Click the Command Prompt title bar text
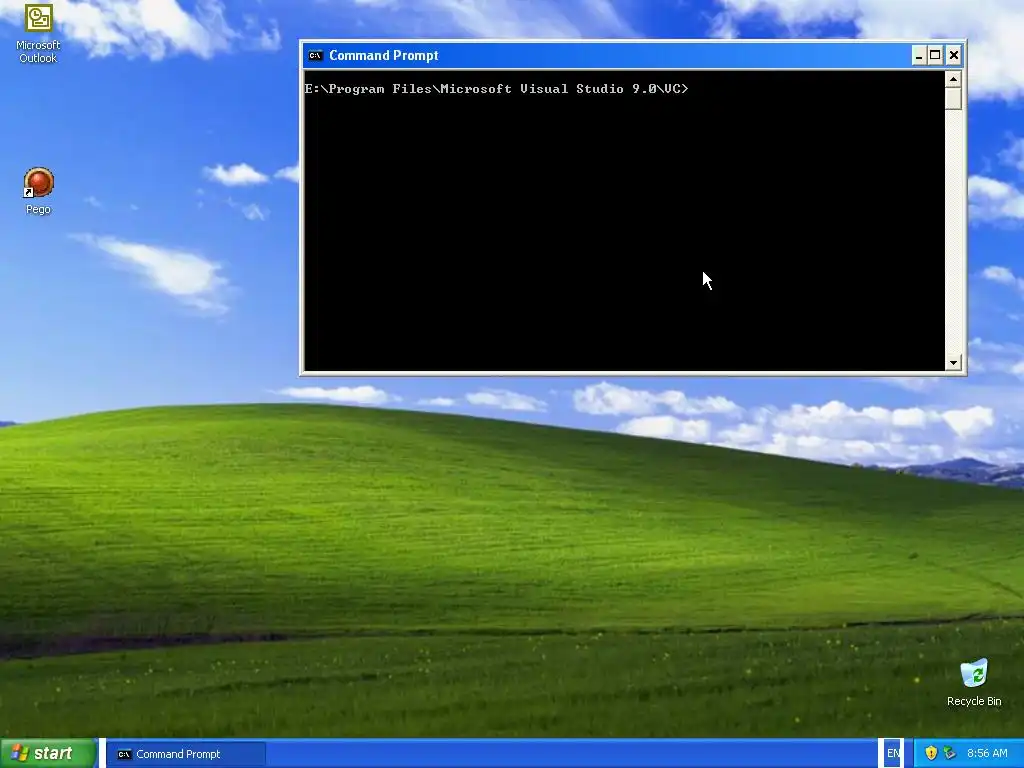 [383, 56]
